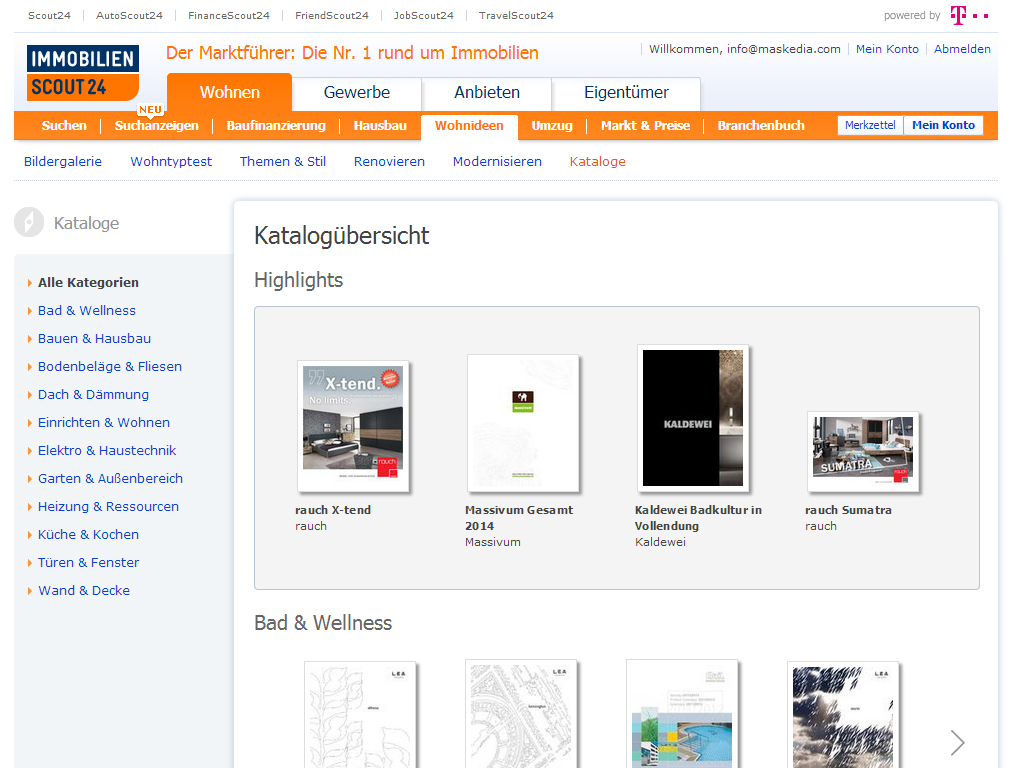1024x768 pixels.
Task: Click the rauch X-tend title text
Action: click(x=332, y=510)
